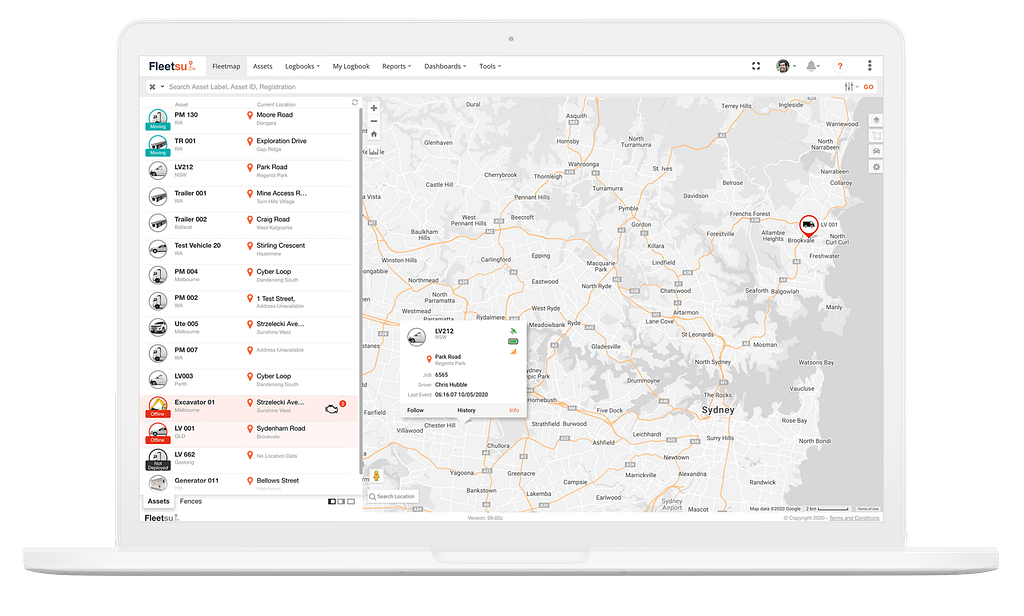Viewport: 1024px width, 616px height.
Task: Click the Fleetsu logo
Action: click(172, 66)
